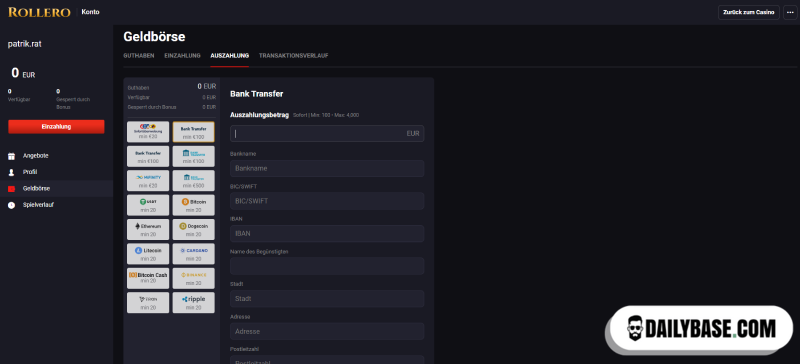Click the red Einzahlung button
The height and width of the screenshot is (364, 800).
[56, 127]
